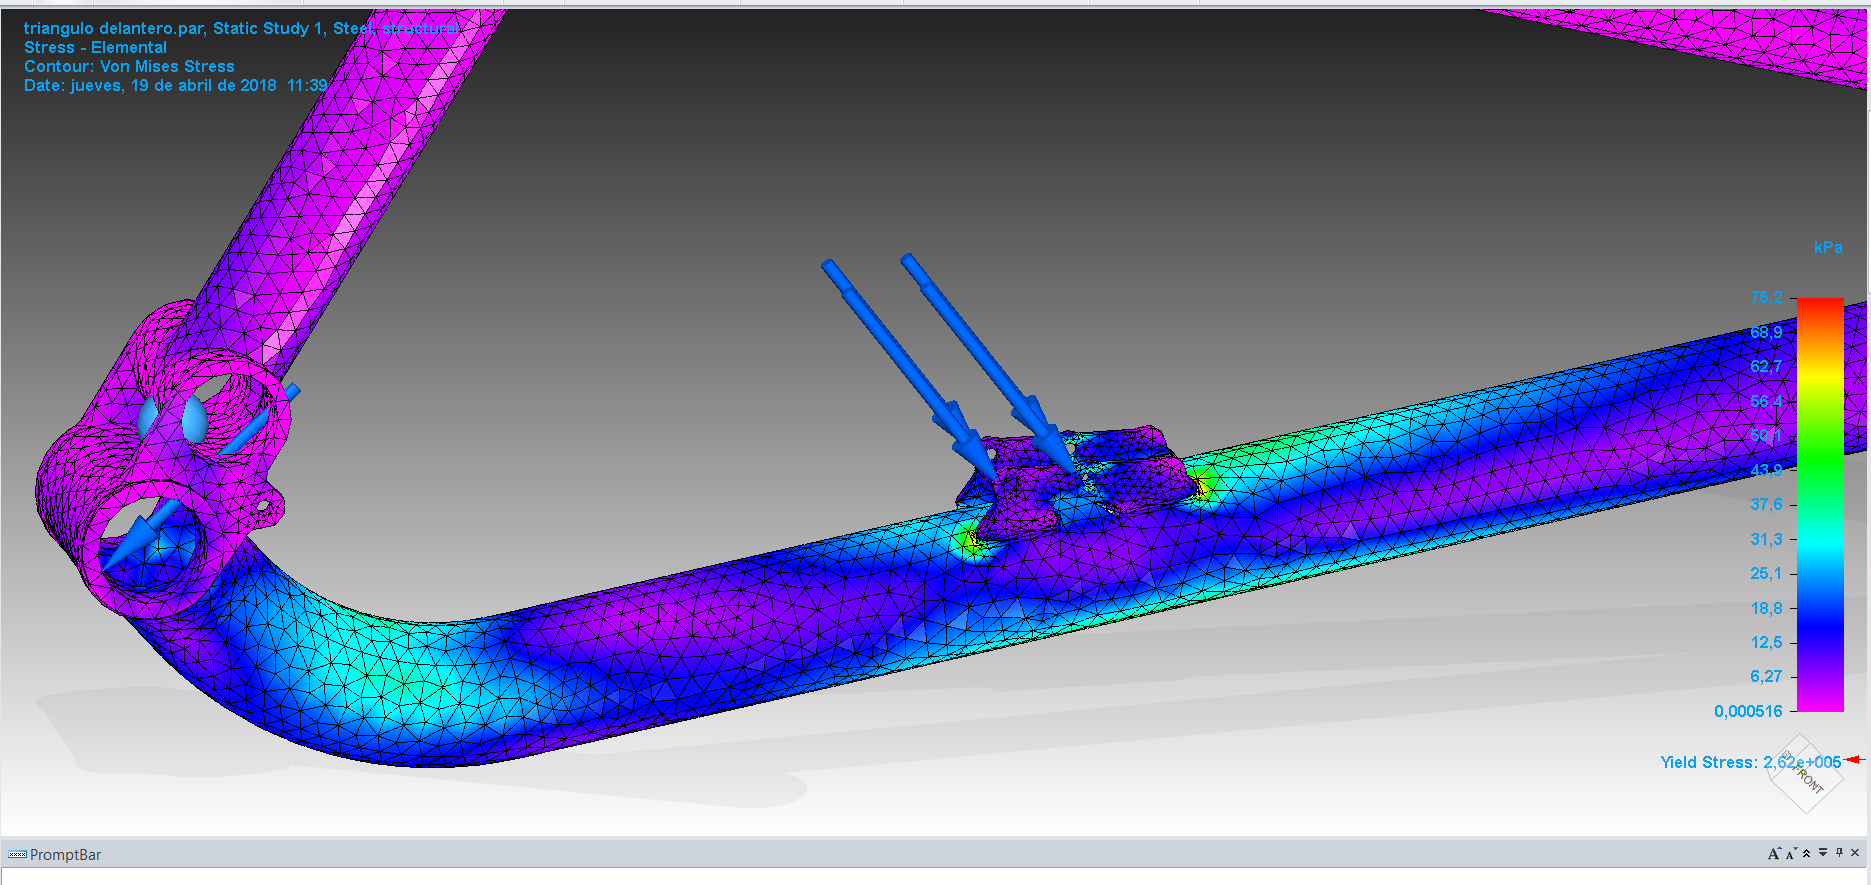Open the PromptBar options dropdown arrow
1871x885 pixels.
click(x=1823, y=853)
